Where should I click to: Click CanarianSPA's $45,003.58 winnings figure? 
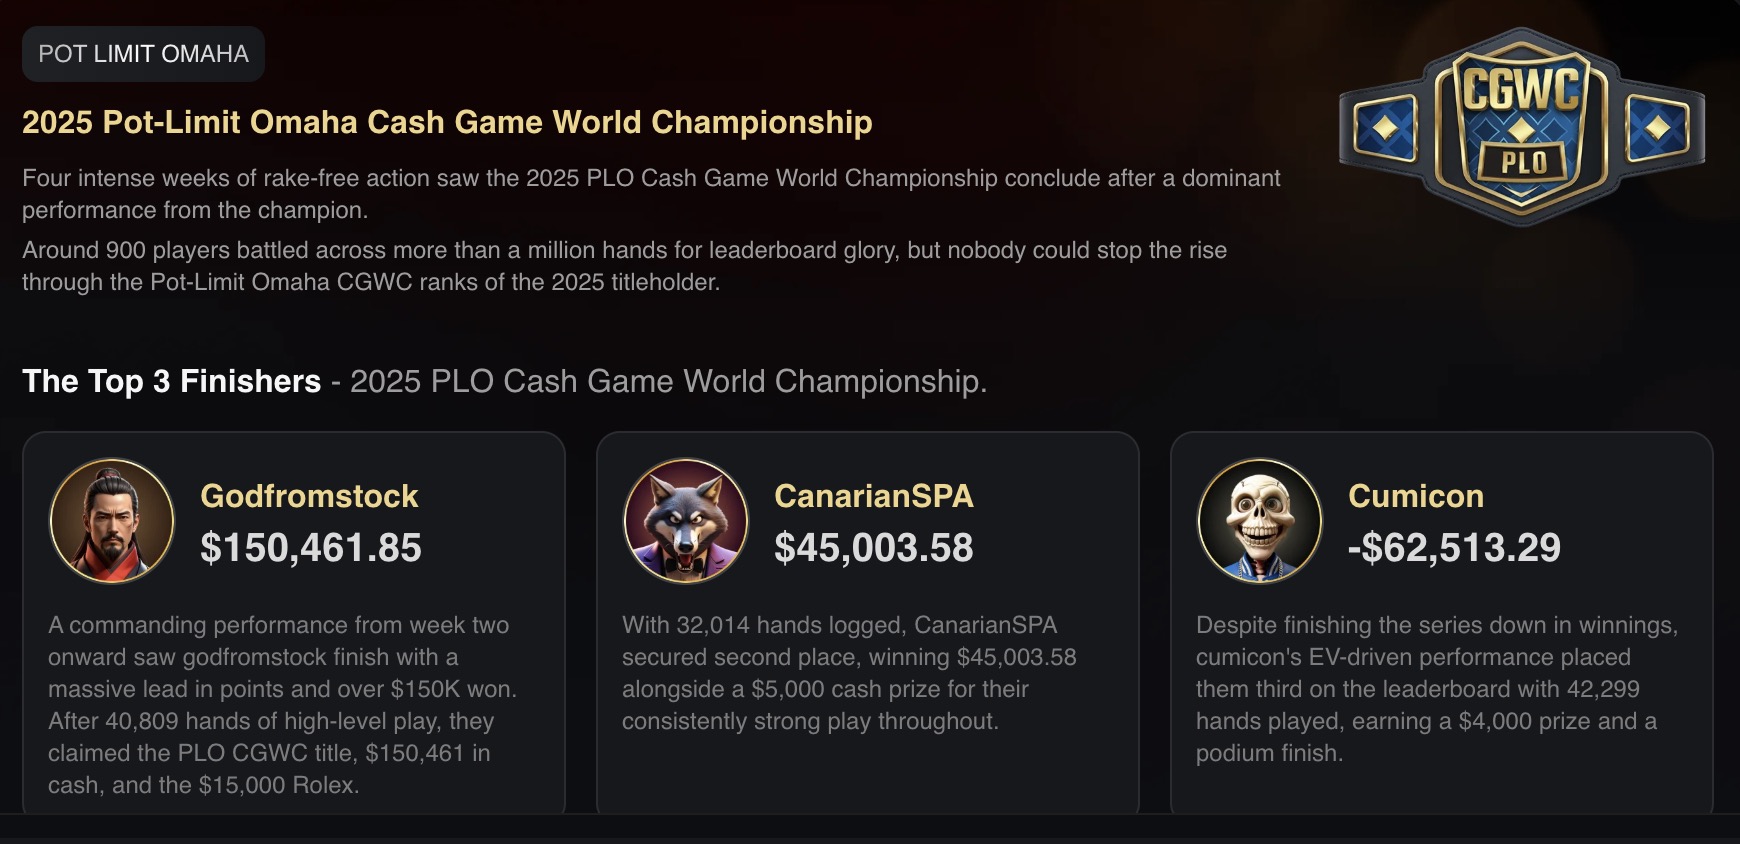click(875, 548)
